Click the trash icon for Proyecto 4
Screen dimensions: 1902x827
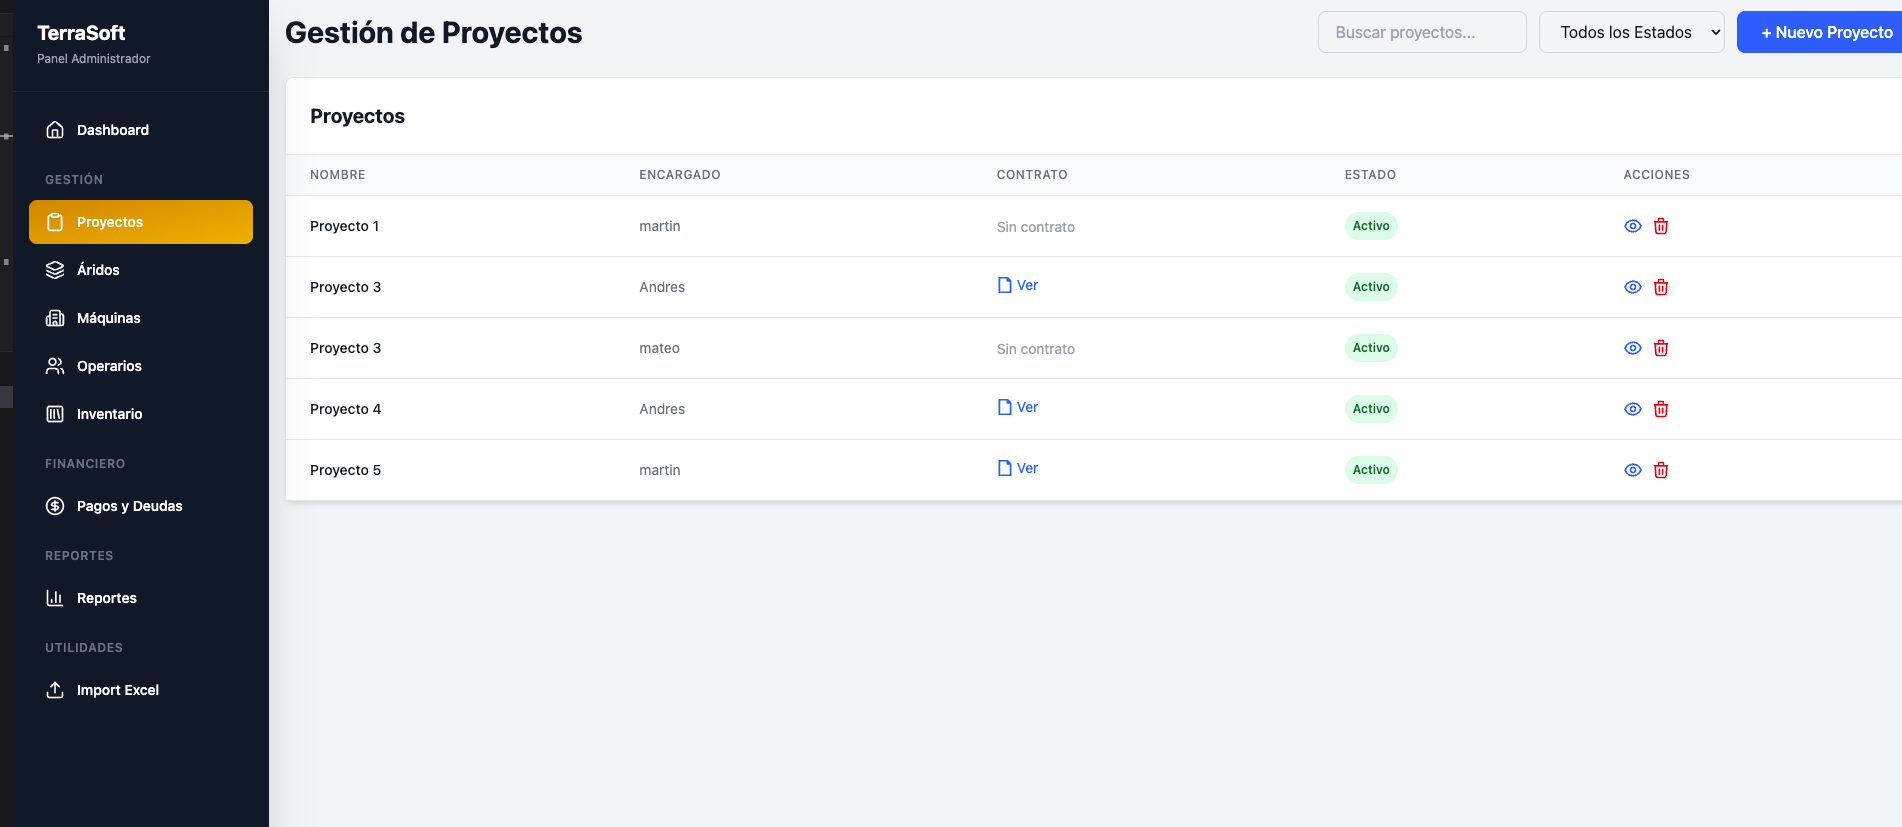[x=1660, y=409]
